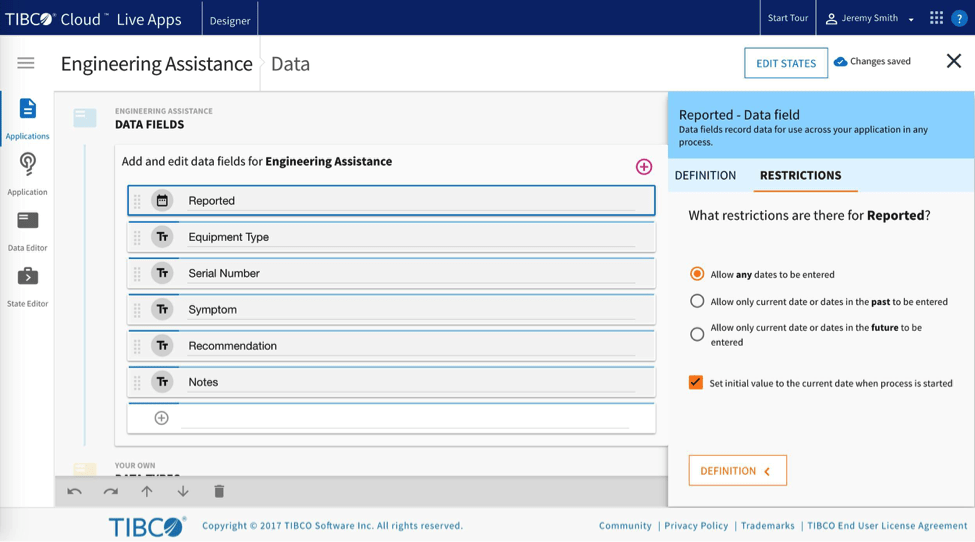
Task: Click the text type icon on Symptom
Action: (162, 309)
